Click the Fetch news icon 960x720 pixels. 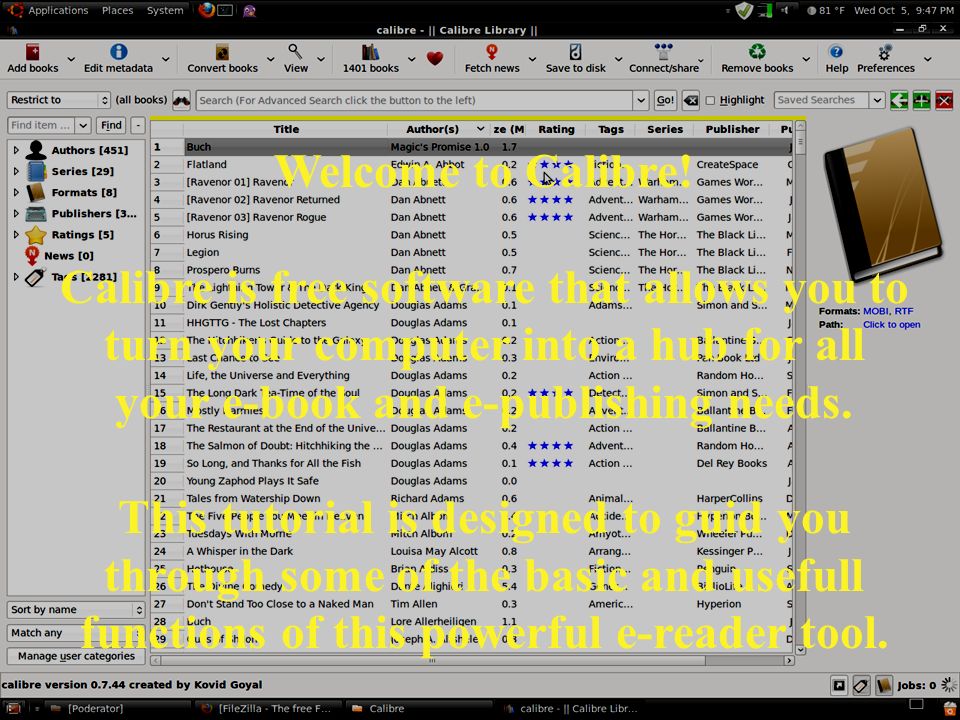492,51
